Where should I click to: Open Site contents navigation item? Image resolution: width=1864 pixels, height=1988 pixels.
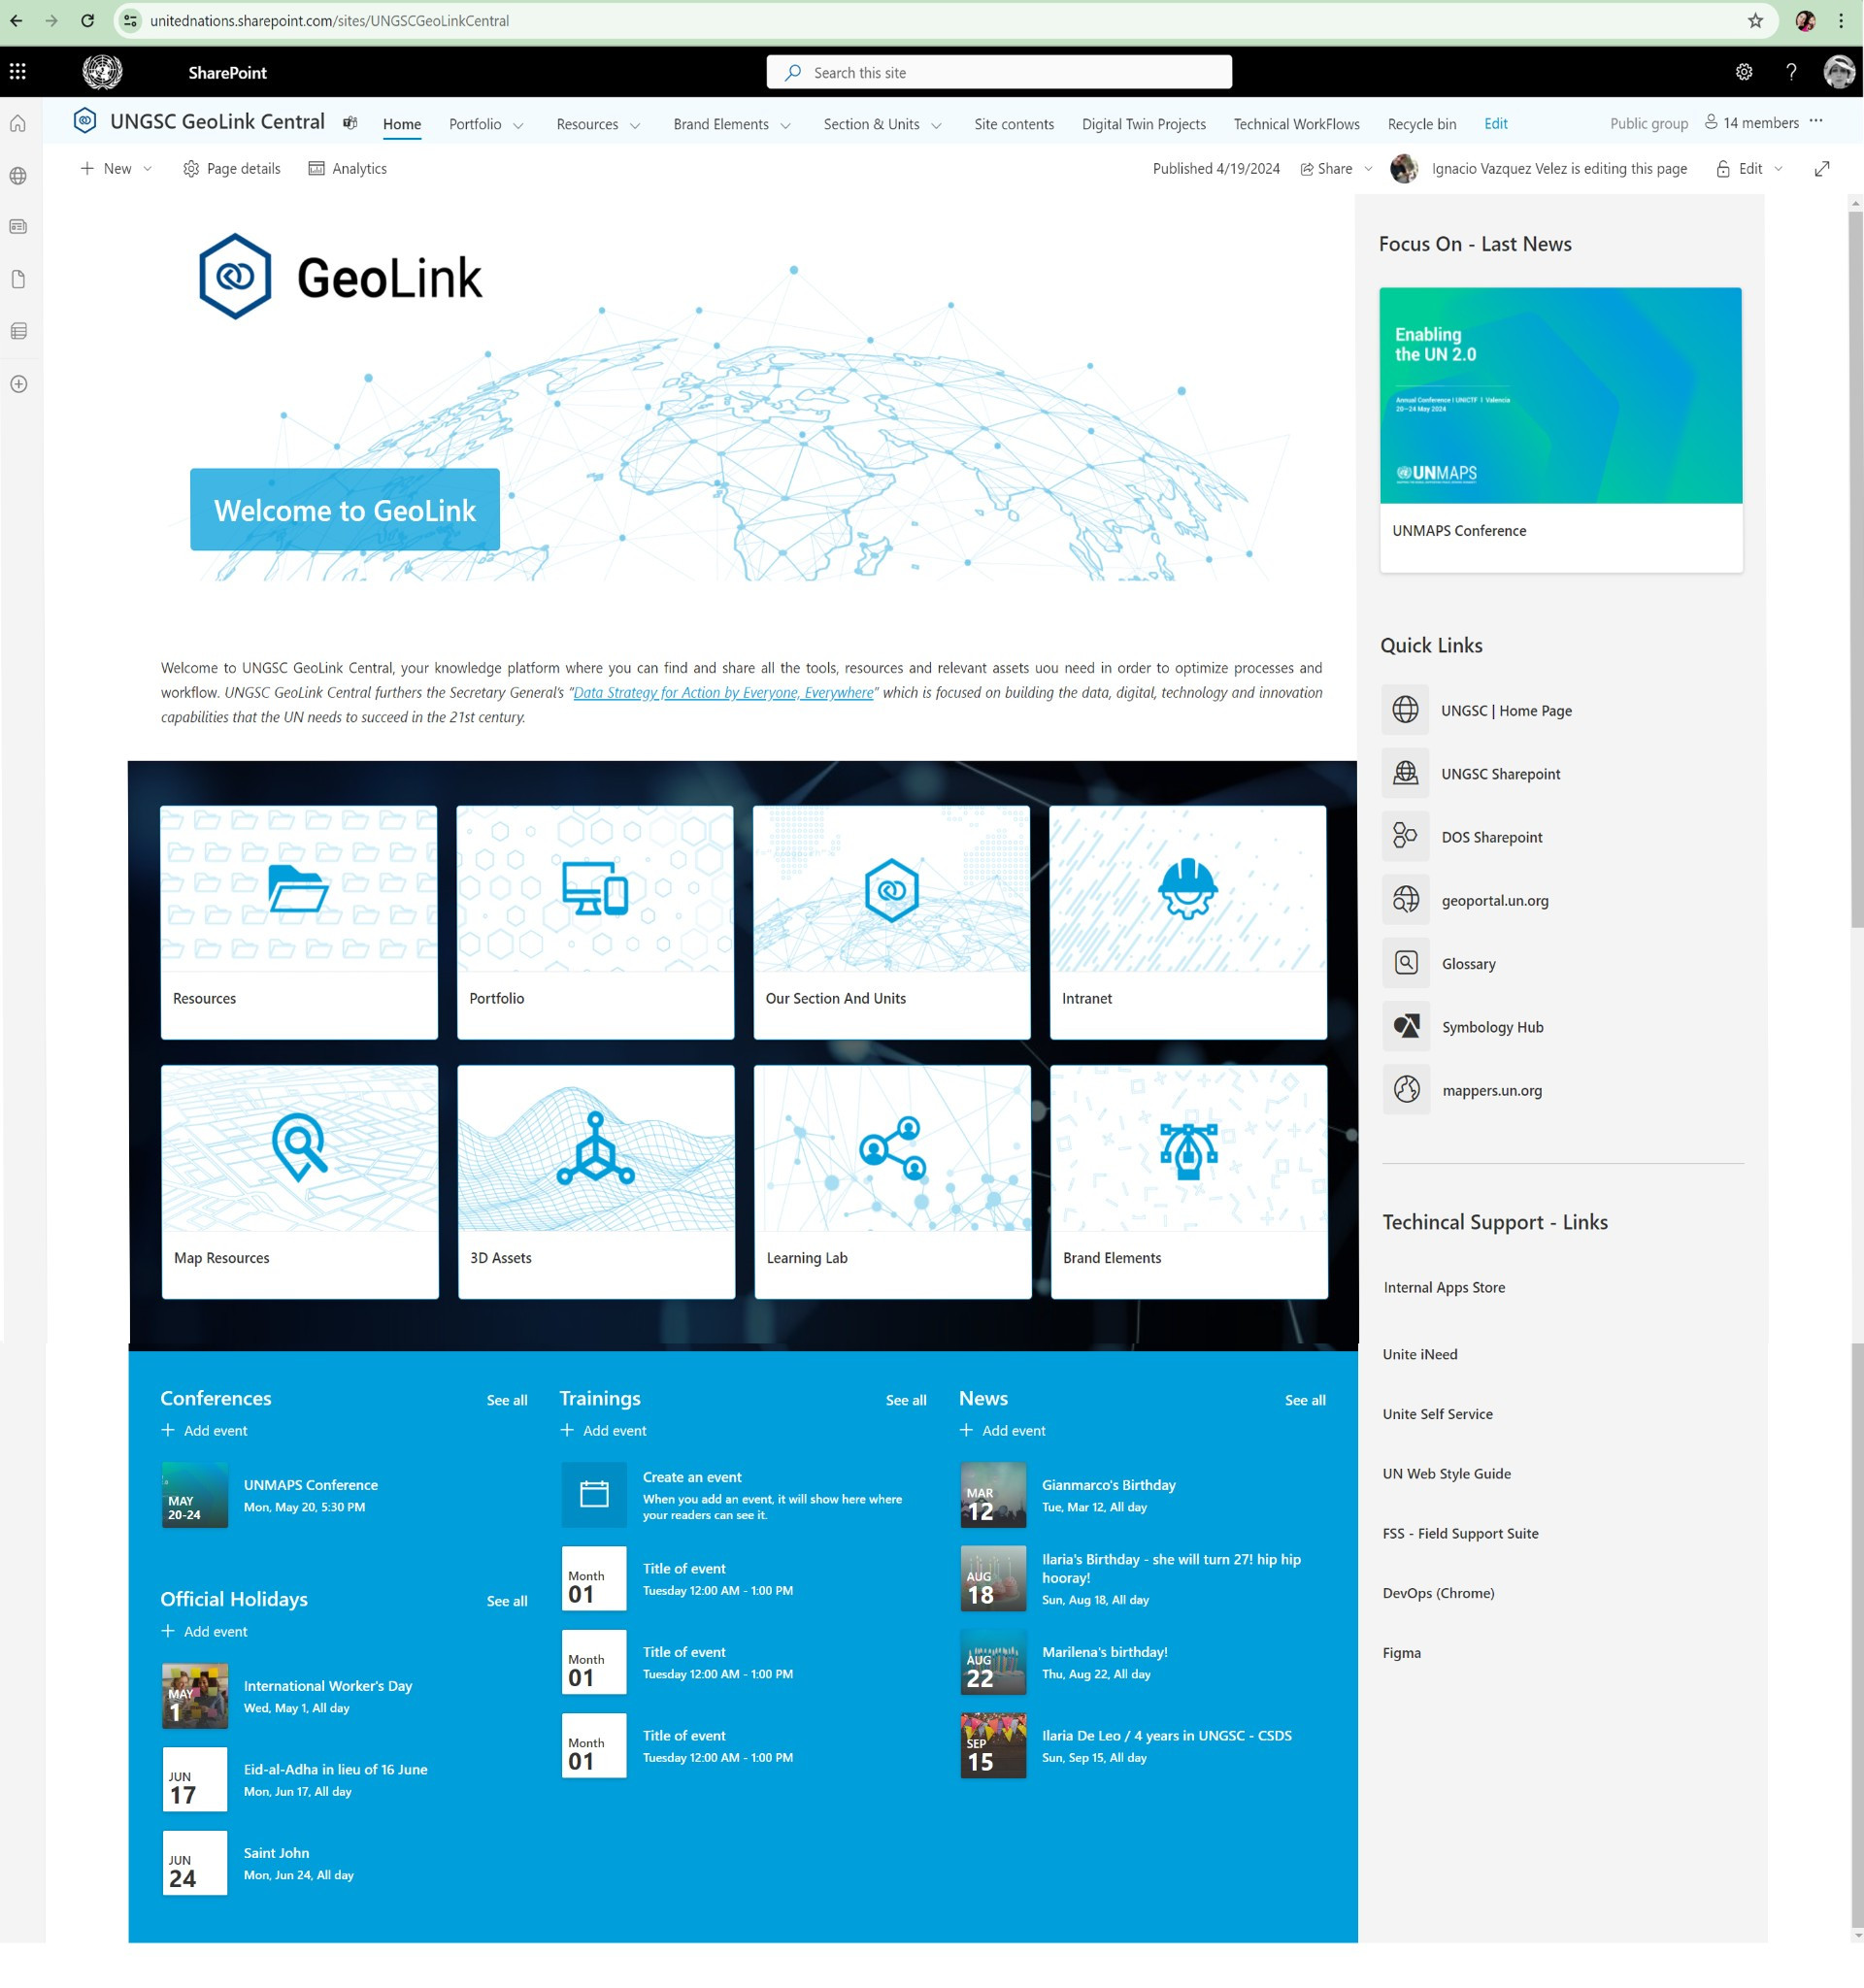coord(1013,125)
